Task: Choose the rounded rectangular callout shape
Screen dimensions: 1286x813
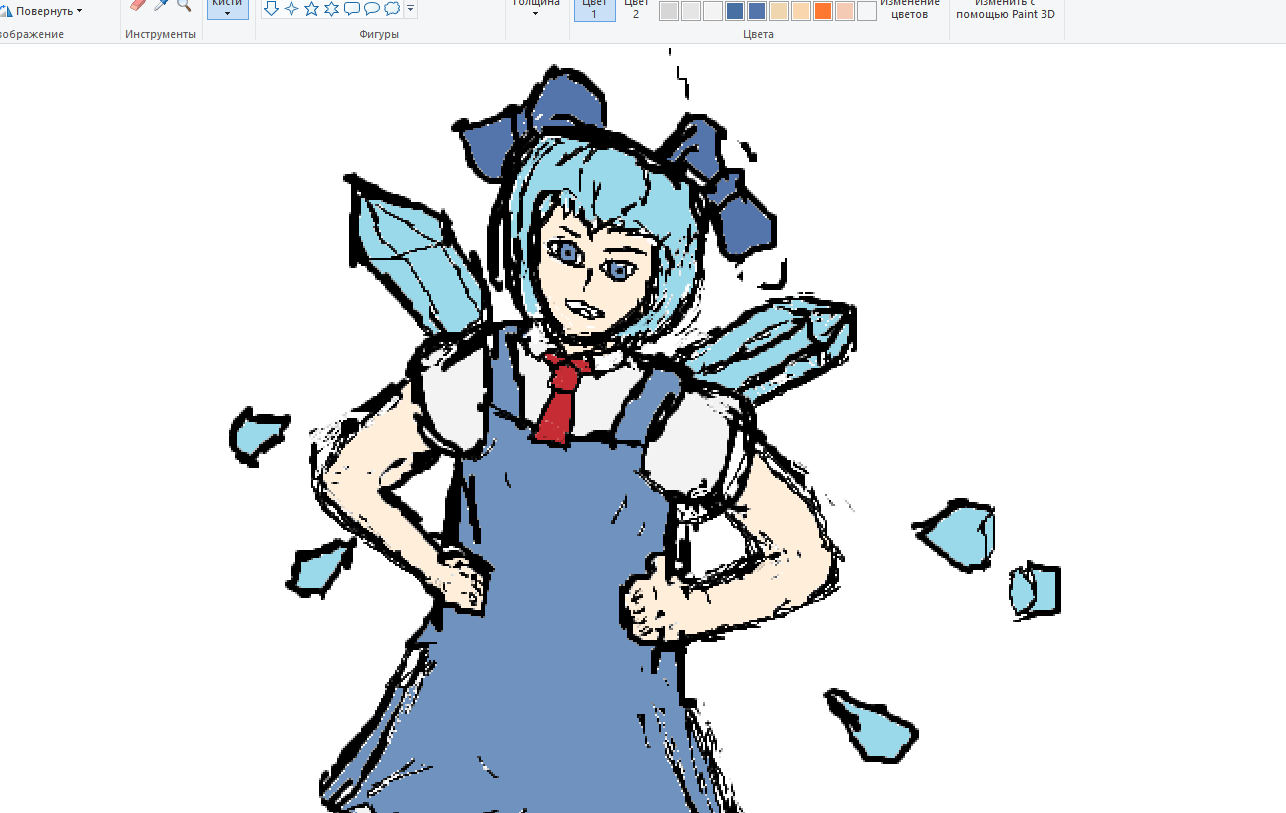Action: click(x=351, y=8)
